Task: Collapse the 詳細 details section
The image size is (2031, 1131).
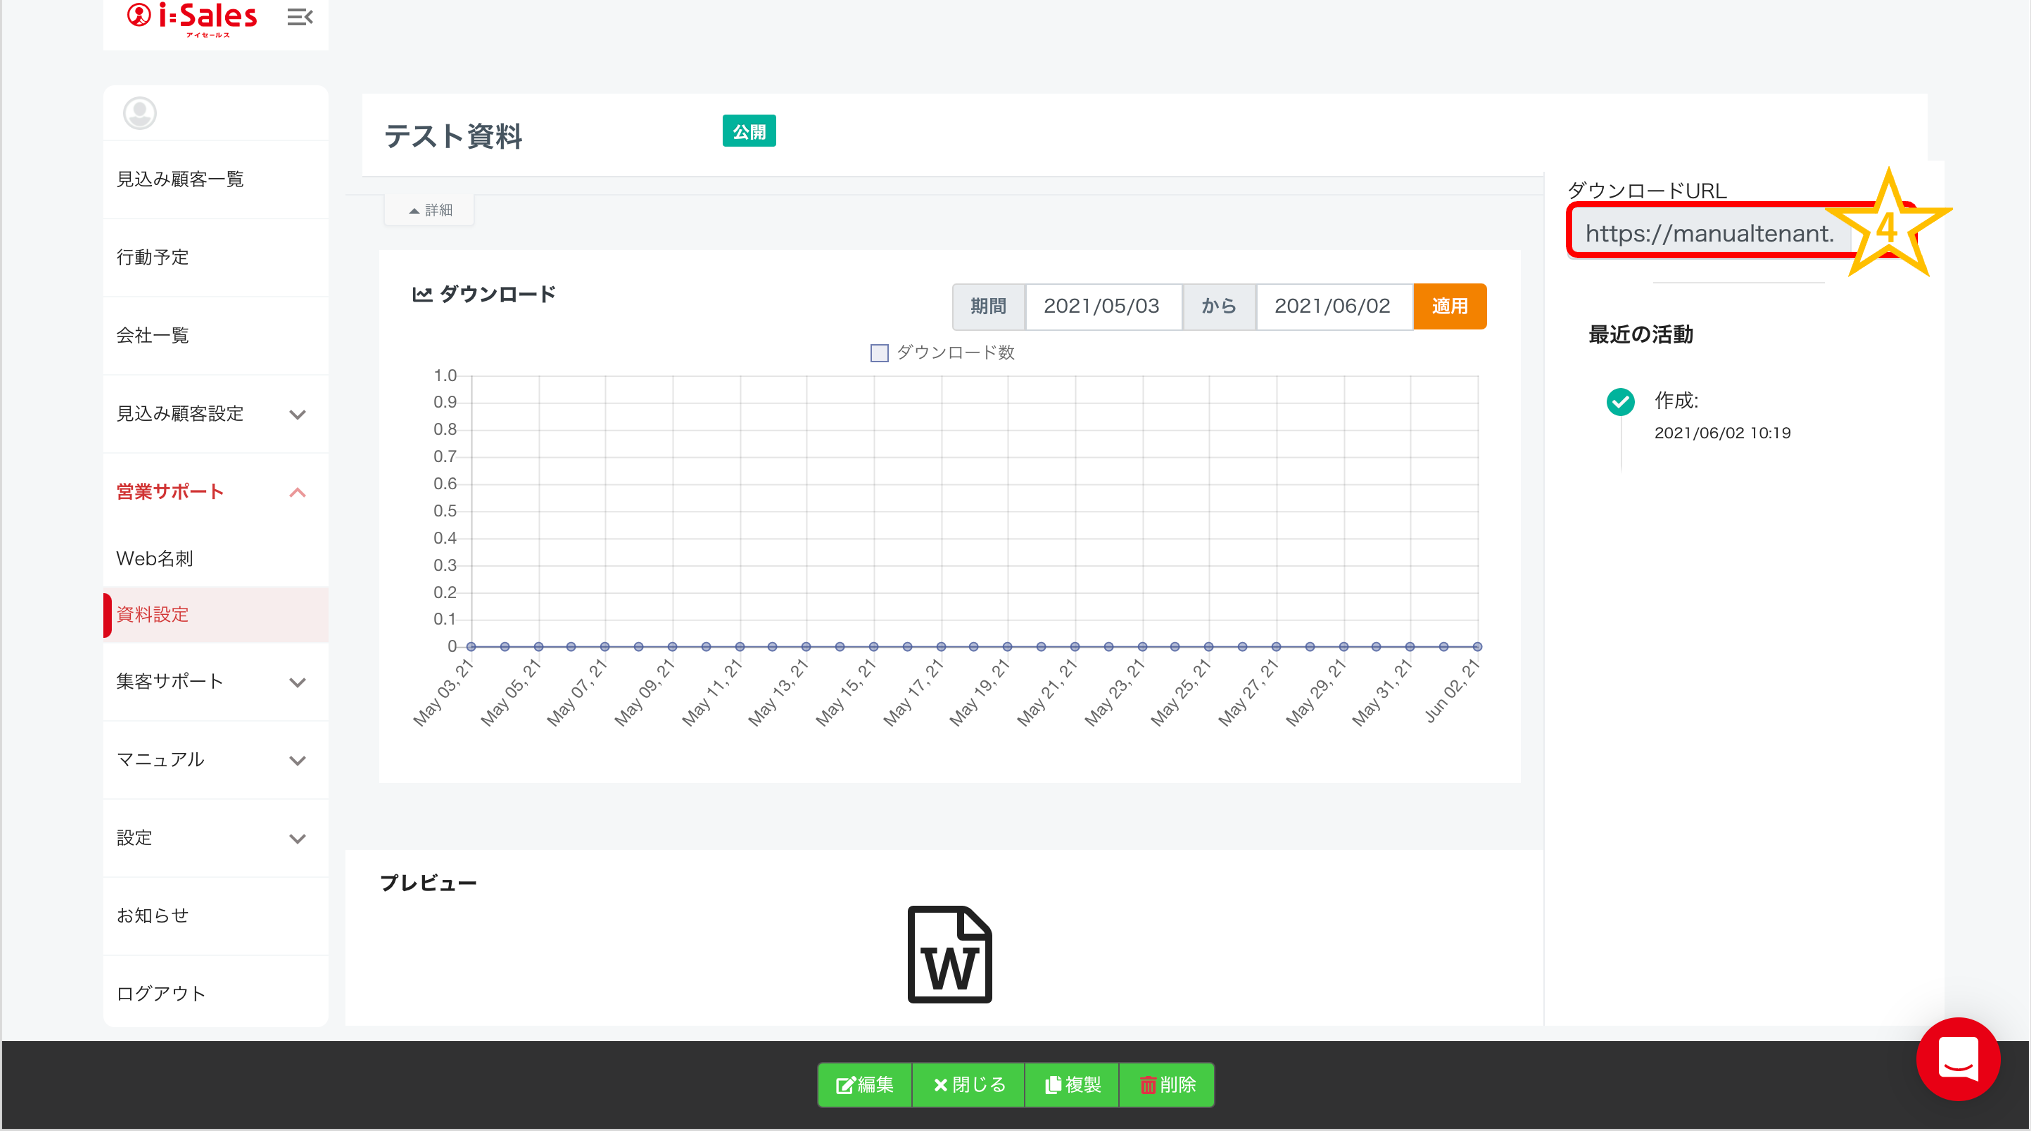Action: [x=430, y=210]
